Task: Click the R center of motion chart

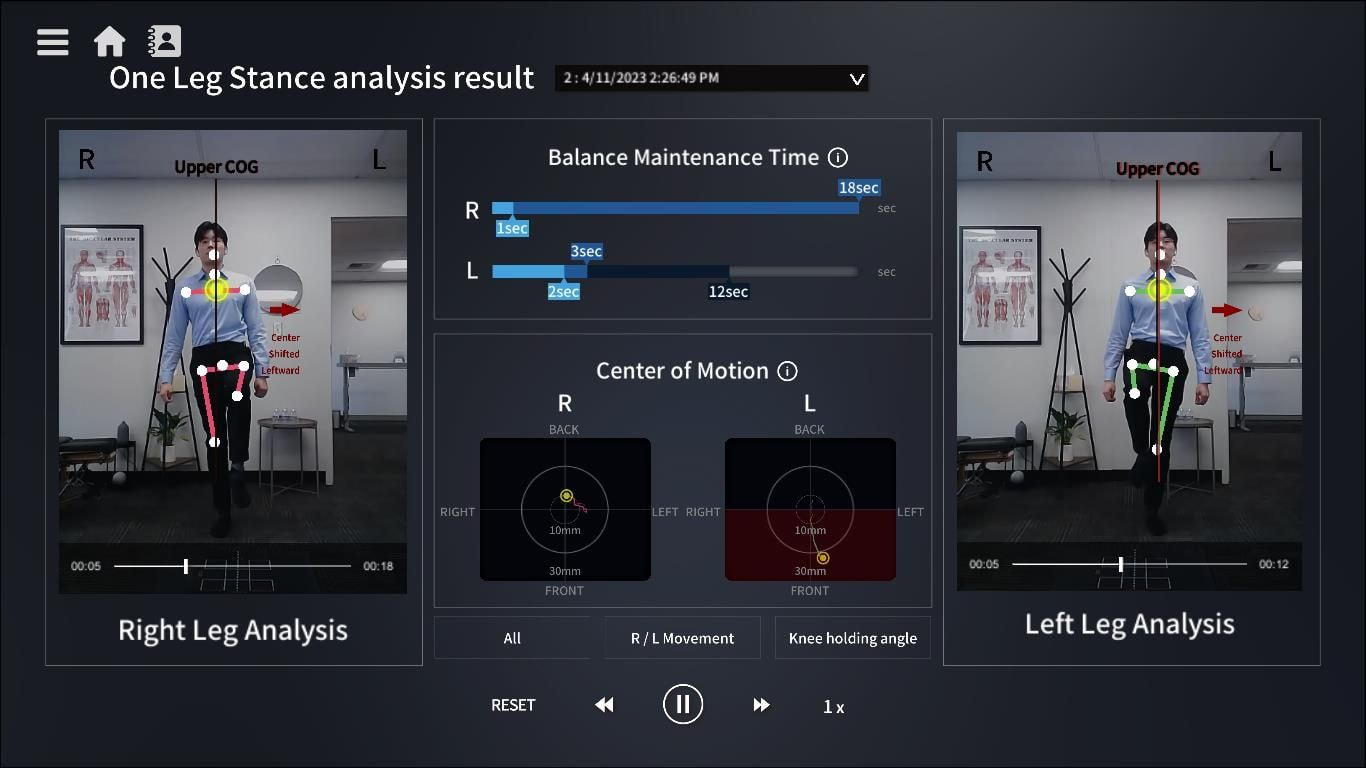Action: (x=565, y=510)
